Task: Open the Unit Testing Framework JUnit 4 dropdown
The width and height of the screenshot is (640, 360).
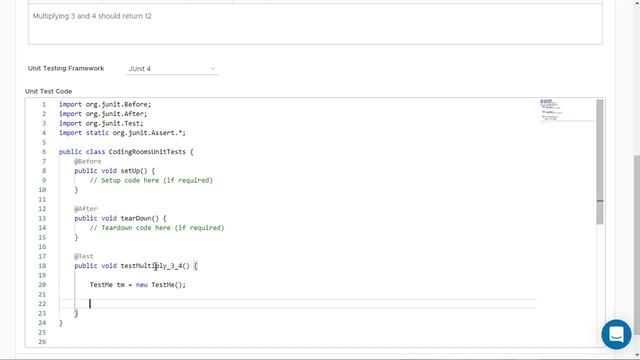Action: pos(172,69)
